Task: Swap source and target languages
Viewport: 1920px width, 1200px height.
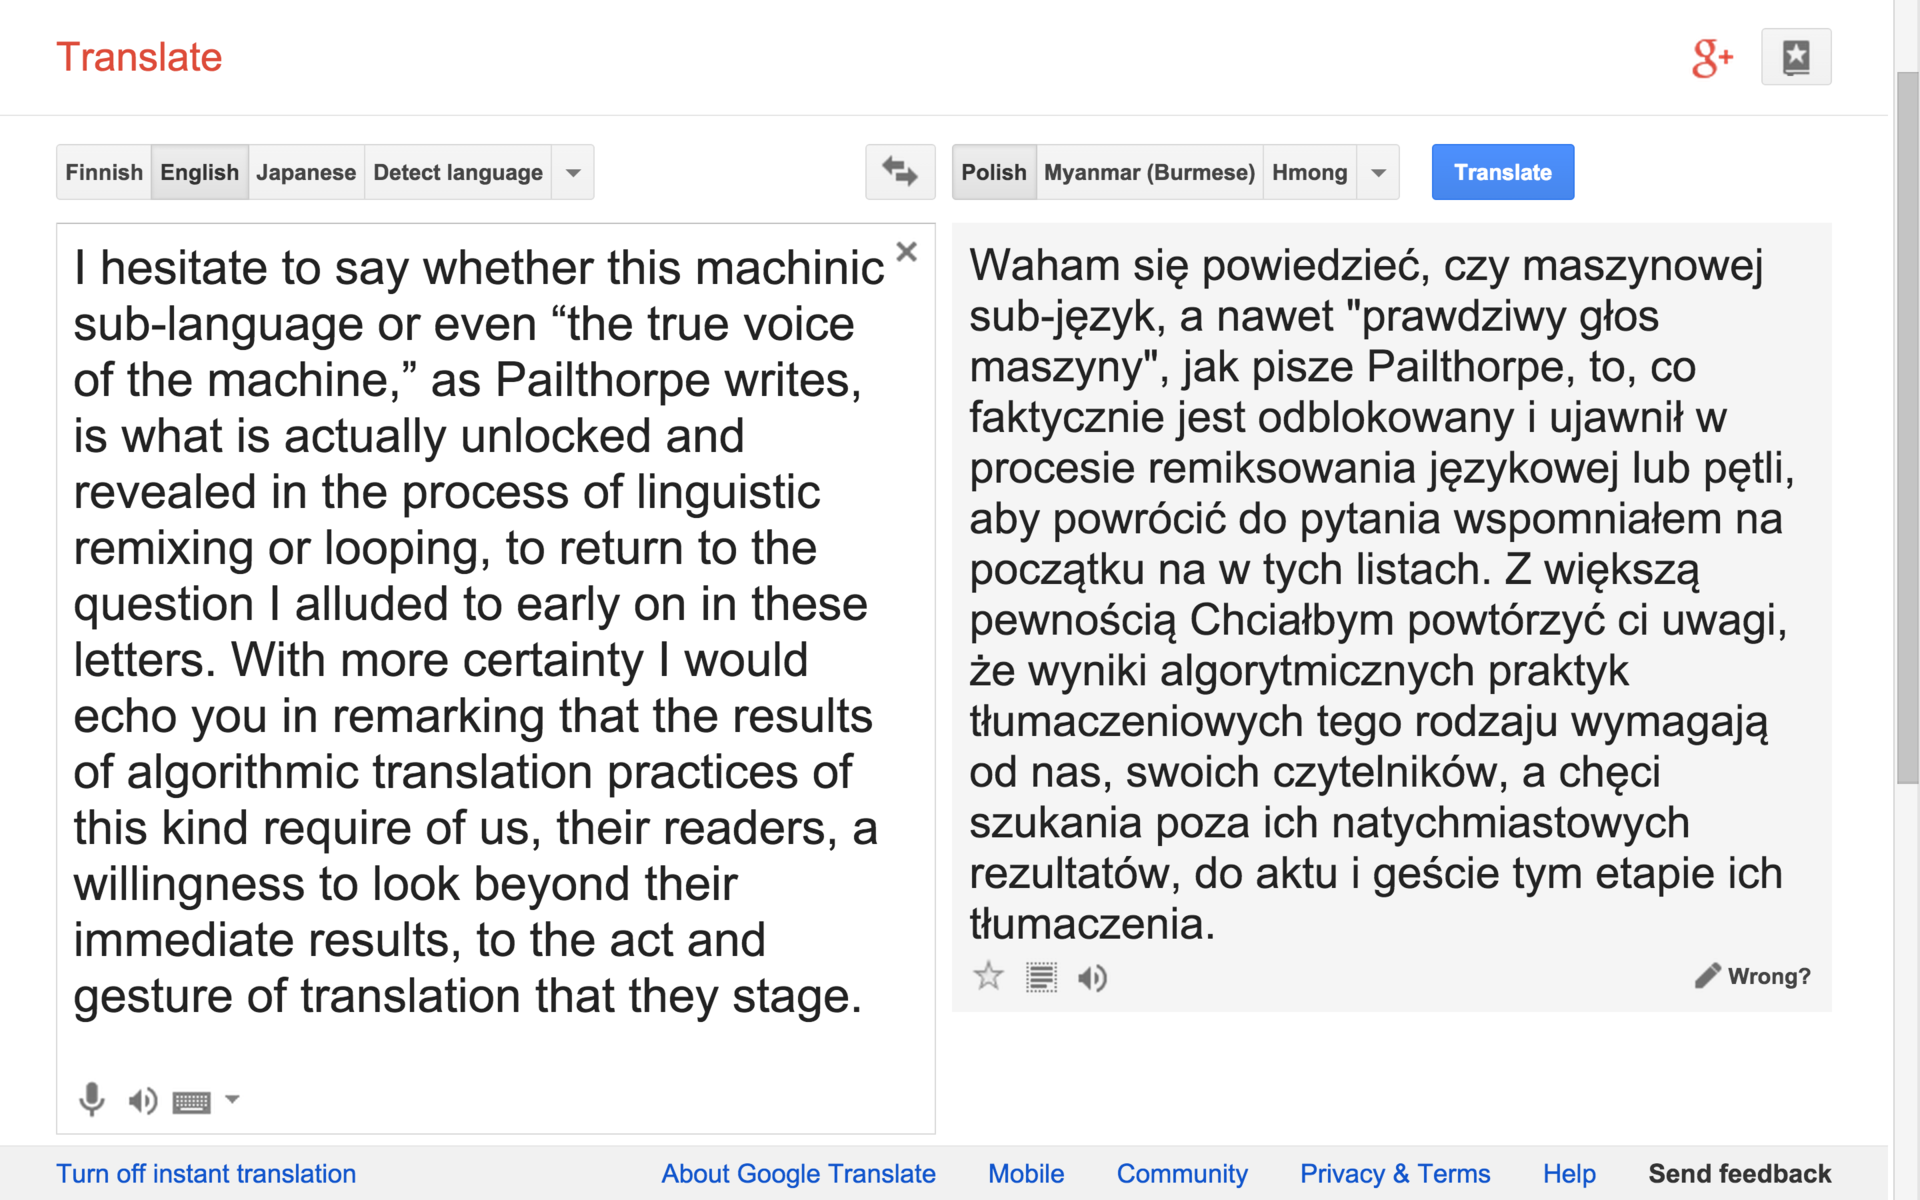Action: (x=899, y=172)
